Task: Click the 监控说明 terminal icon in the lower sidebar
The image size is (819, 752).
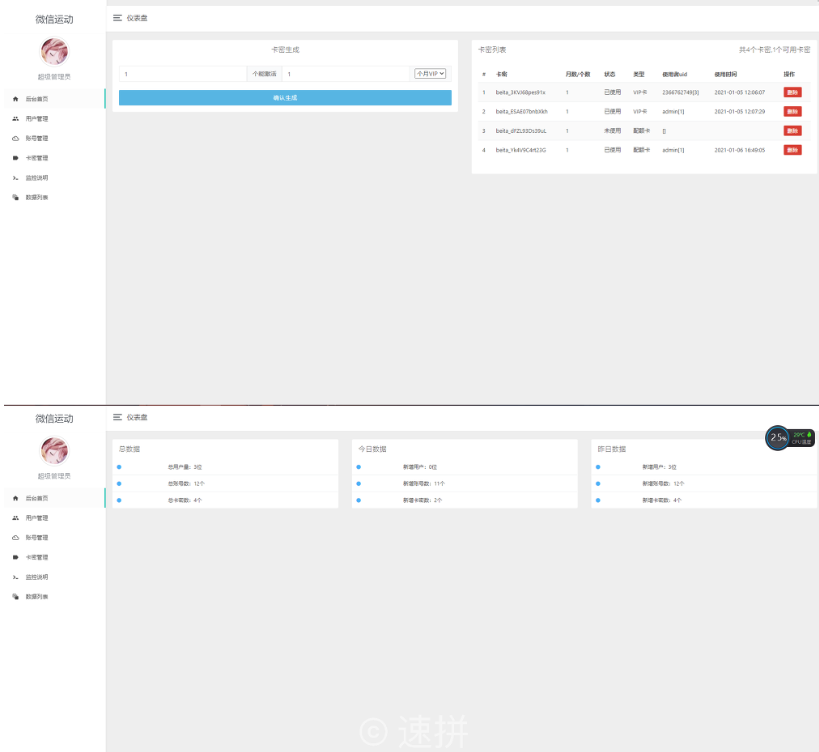Action: tap(15, 577)
